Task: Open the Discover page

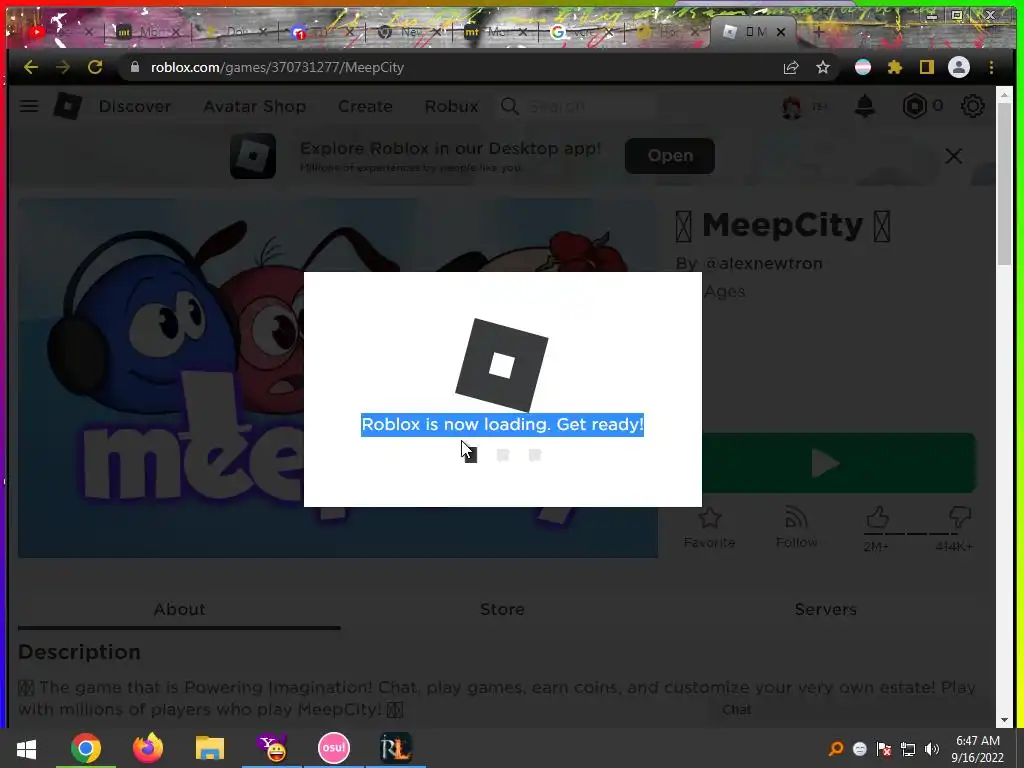Action: pos(135,106)
